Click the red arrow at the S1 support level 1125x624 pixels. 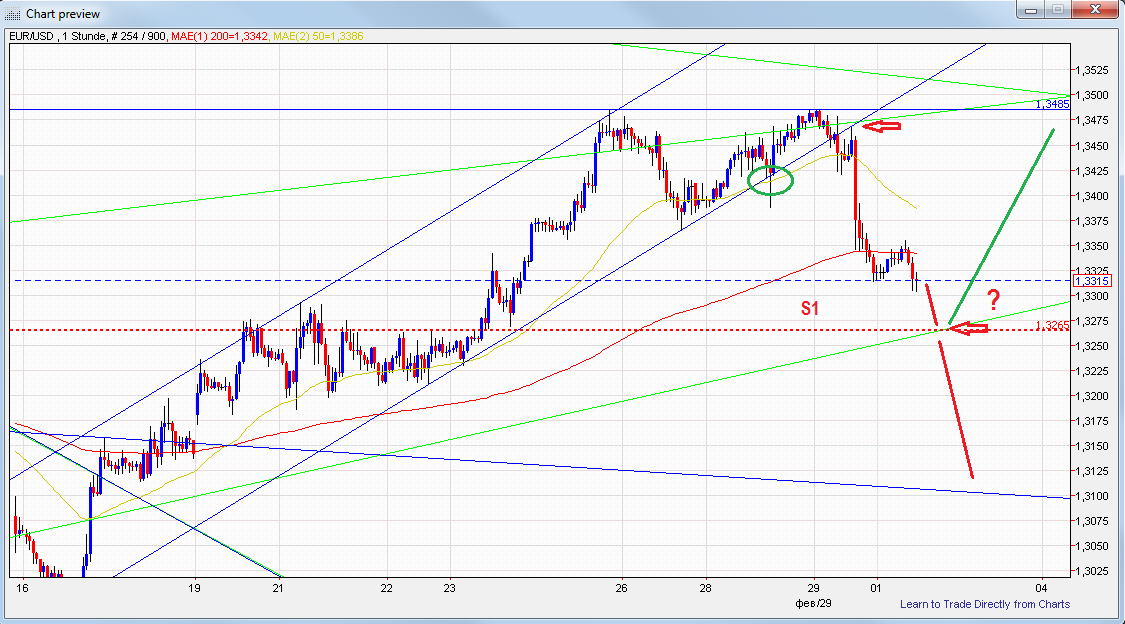[x=968, y=327]
